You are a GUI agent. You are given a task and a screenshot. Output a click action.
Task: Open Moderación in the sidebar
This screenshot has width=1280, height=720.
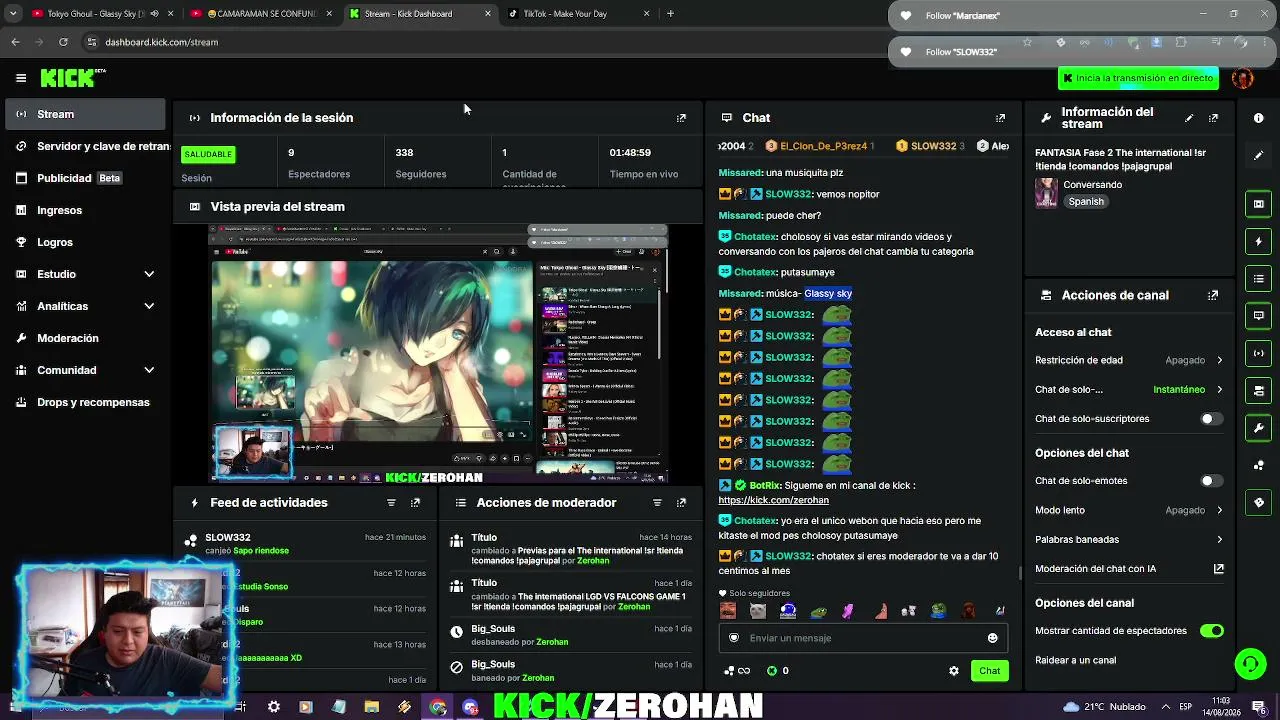(x=85, y=338)
